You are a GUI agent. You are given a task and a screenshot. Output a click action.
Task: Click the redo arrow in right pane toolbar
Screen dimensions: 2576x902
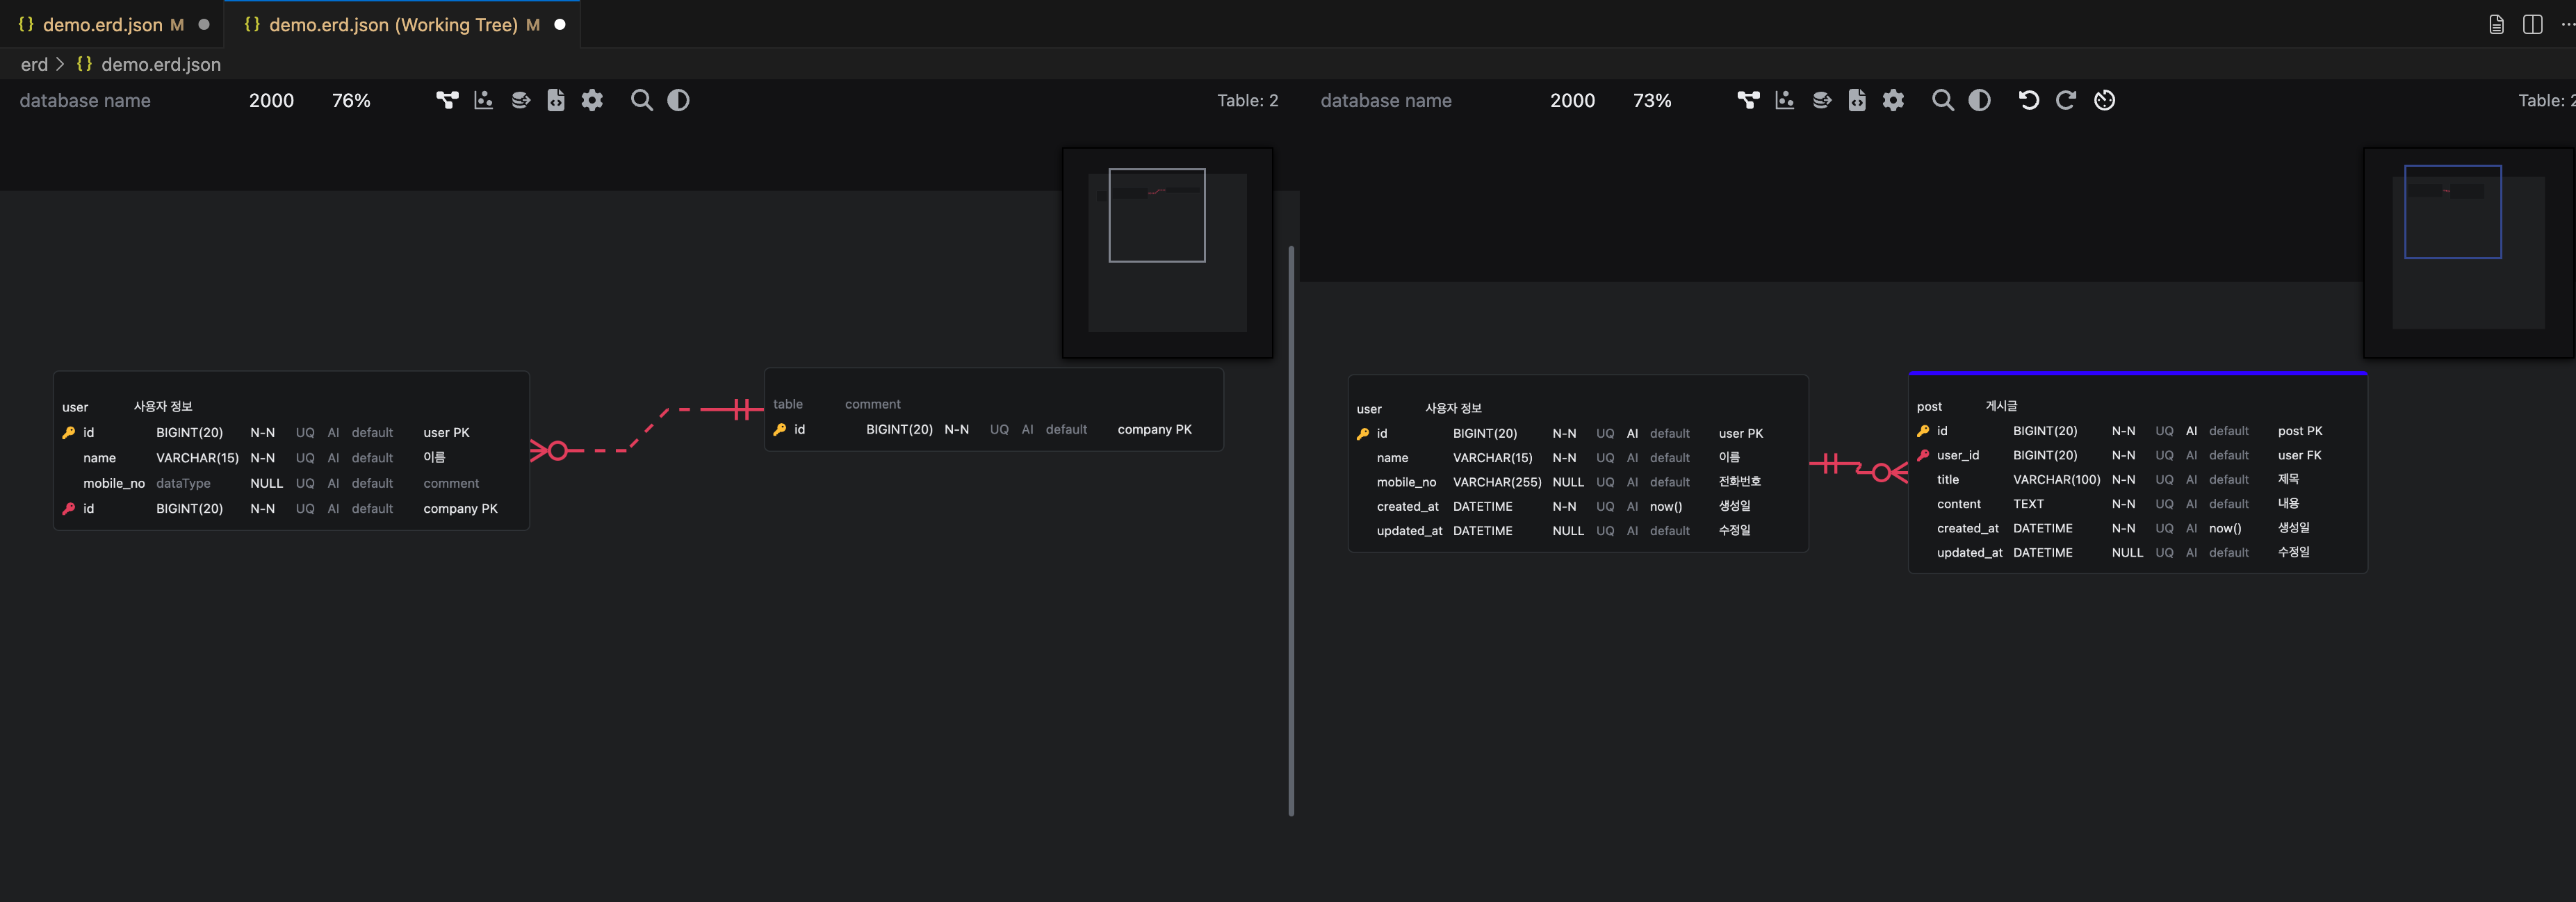click(x=2065, y=100)
